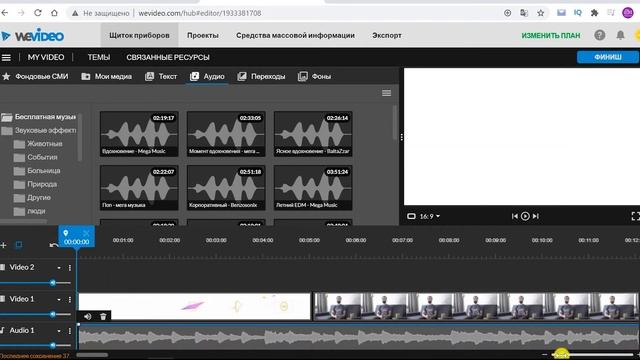Open Экспорт in top navigation

click(387, 36)
